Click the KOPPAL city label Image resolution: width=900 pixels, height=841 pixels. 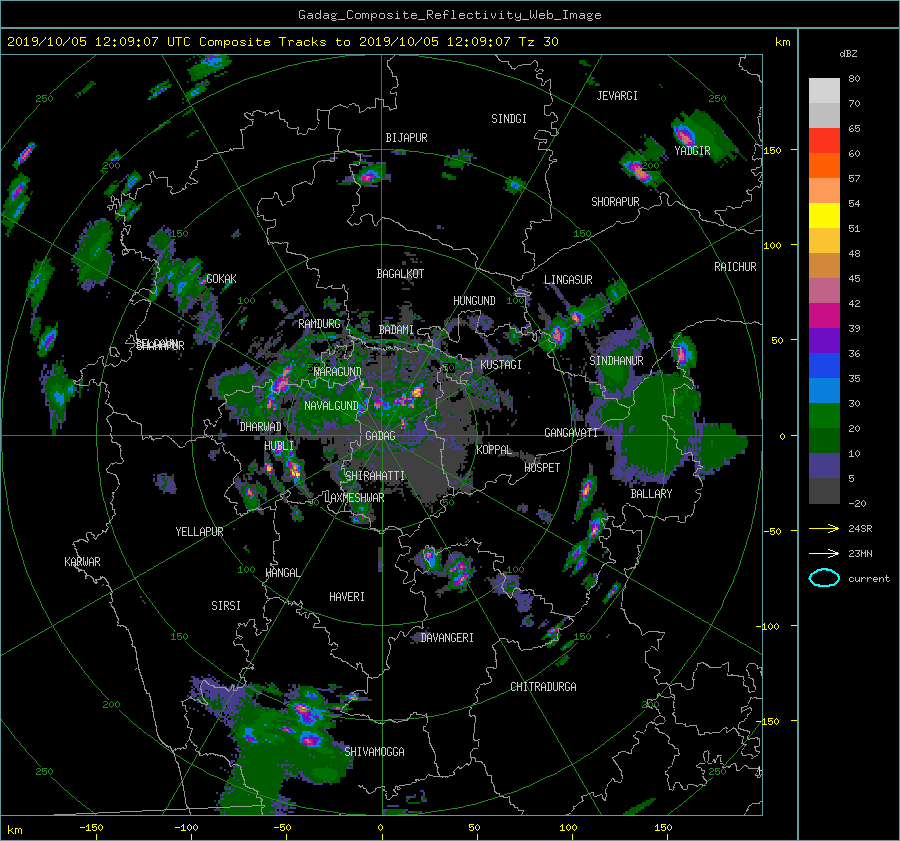494,450
